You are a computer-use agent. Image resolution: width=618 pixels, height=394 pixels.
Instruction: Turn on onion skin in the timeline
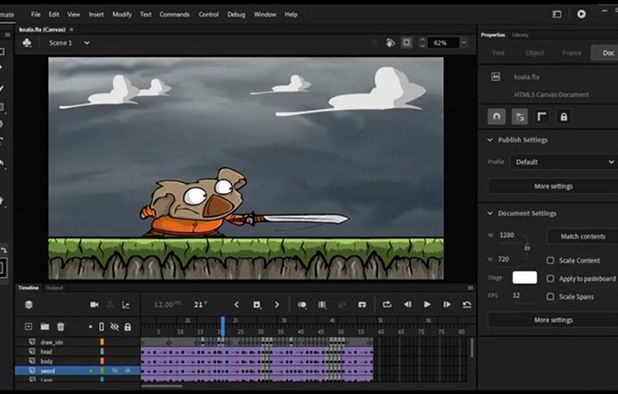(x=302, y=305)
